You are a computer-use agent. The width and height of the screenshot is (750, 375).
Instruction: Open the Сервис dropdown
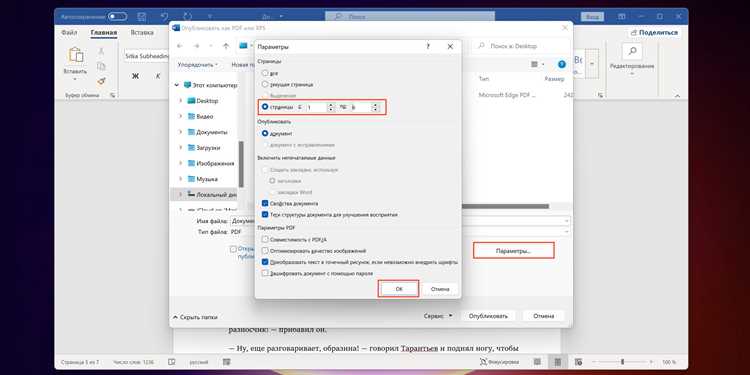438,316
